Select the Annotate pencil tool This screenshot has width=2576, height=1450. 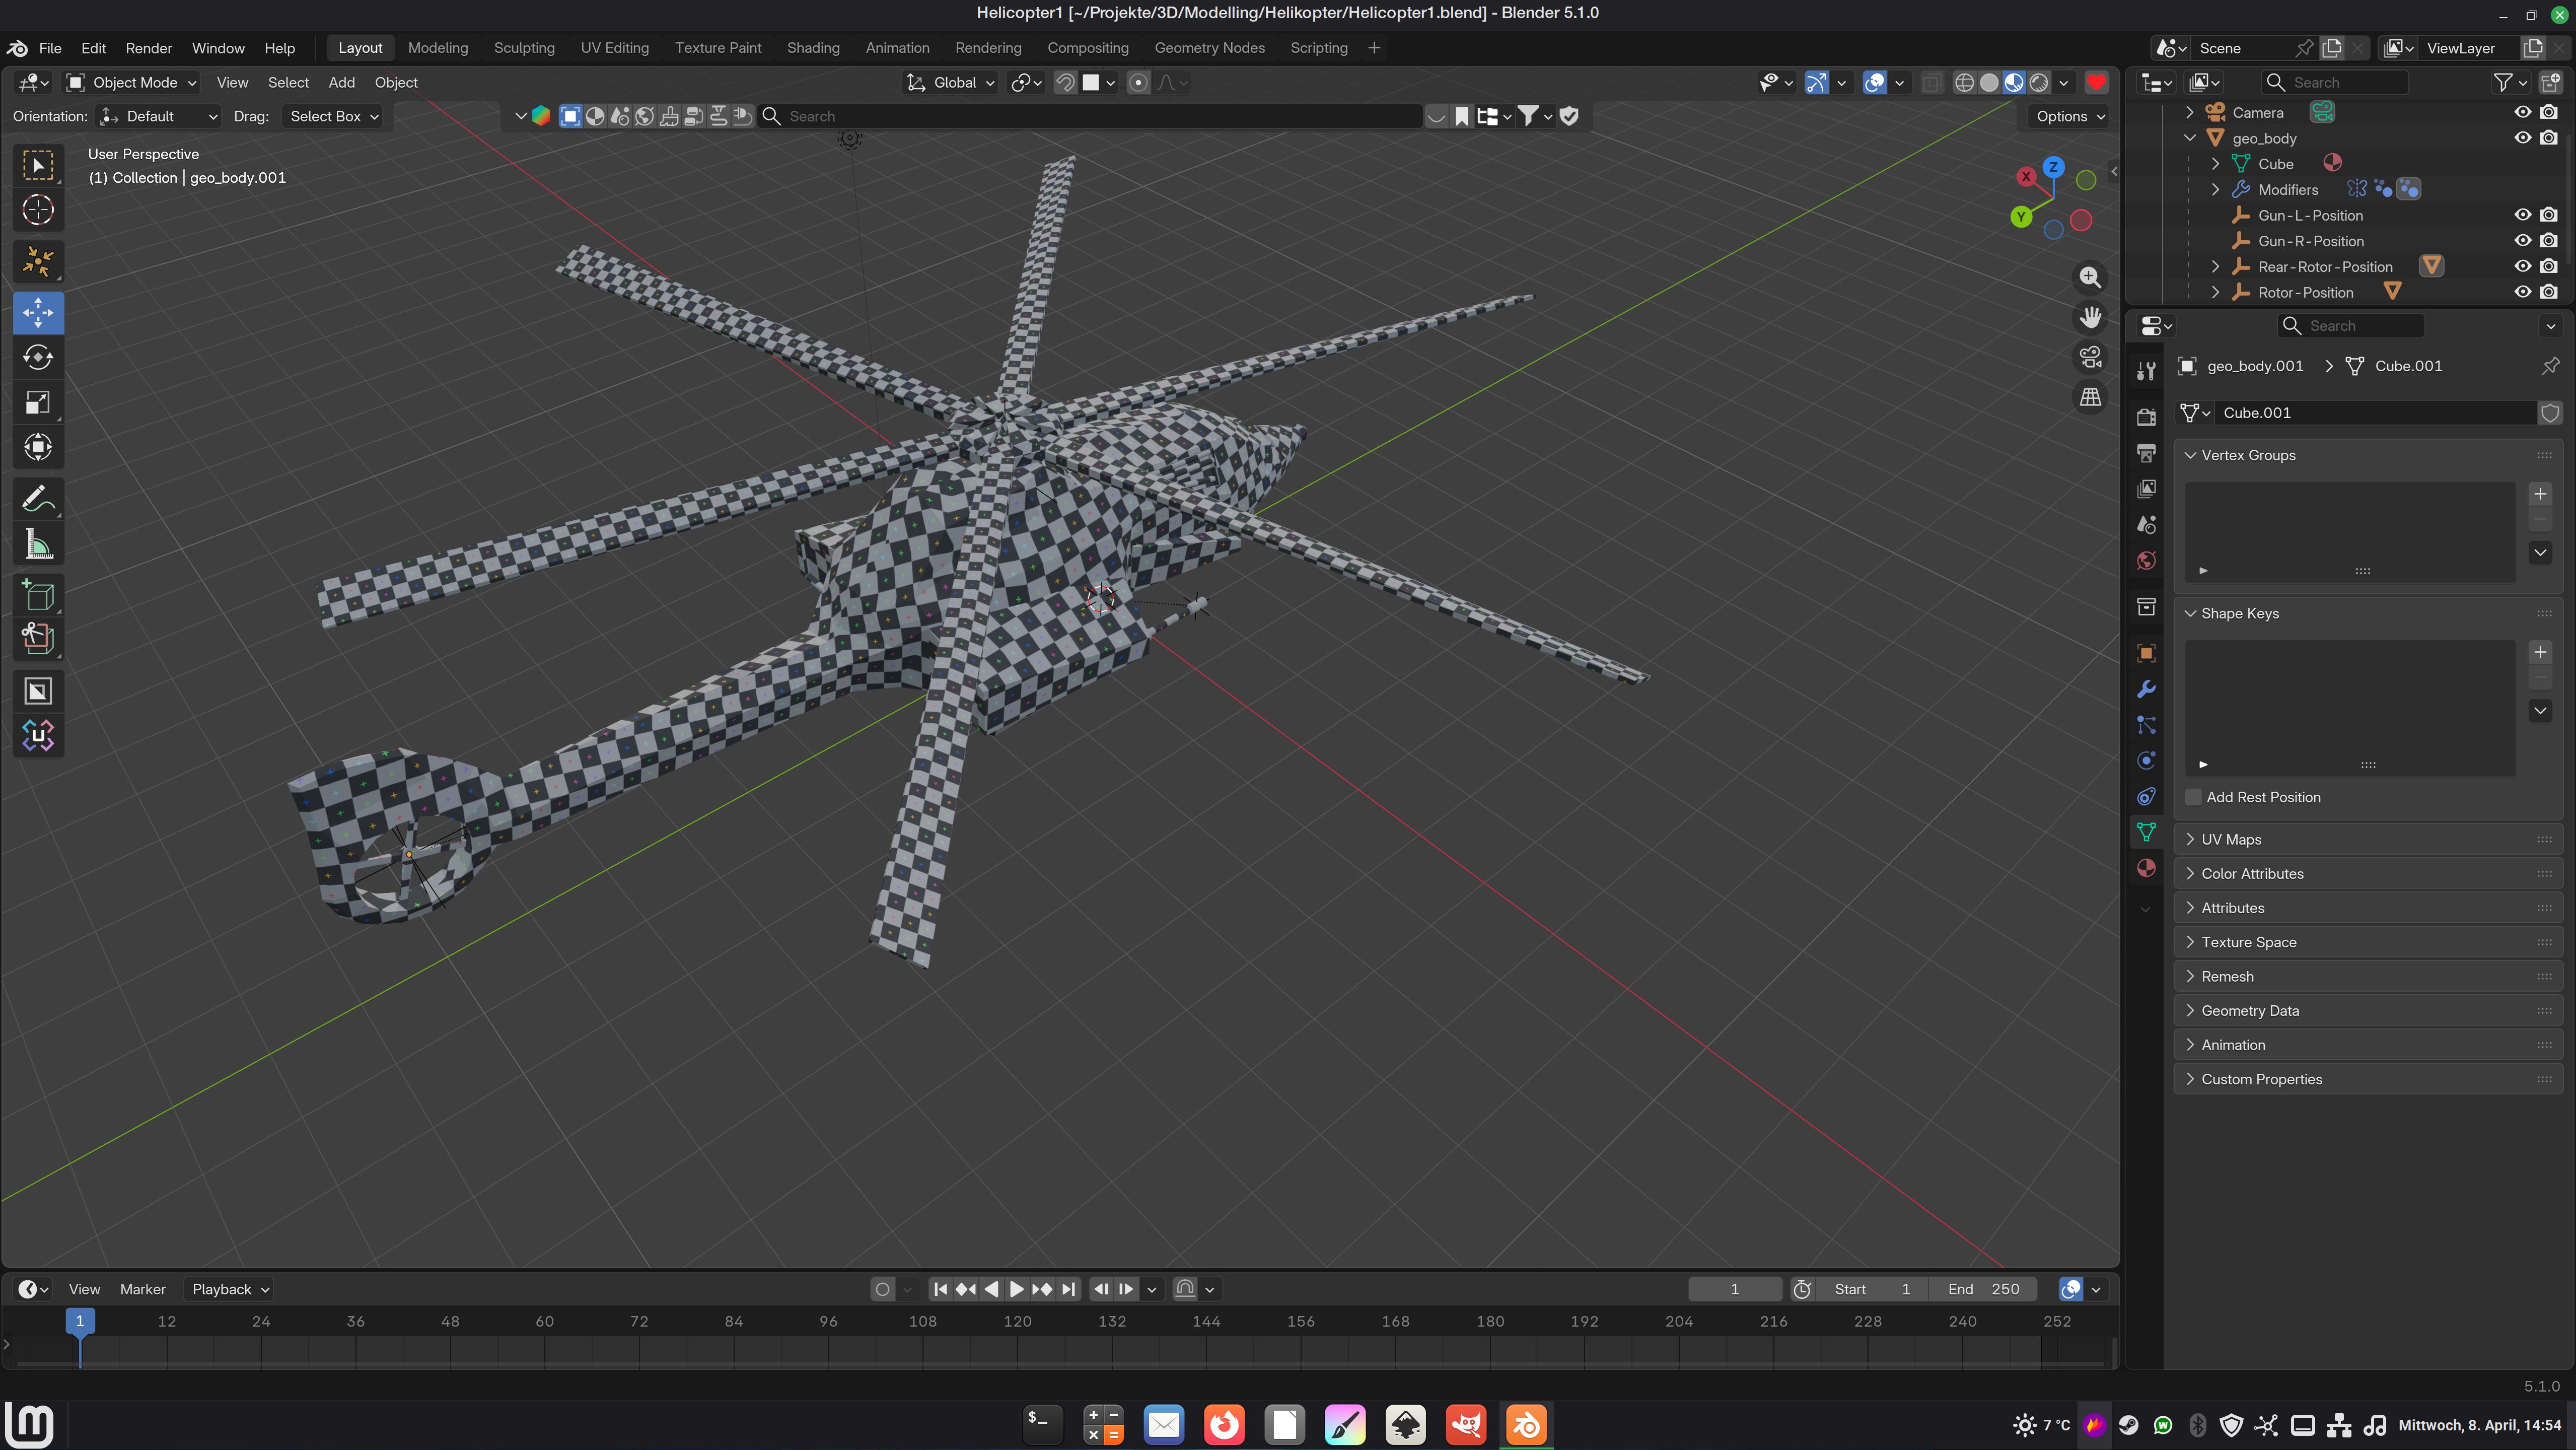coord(38,499)
